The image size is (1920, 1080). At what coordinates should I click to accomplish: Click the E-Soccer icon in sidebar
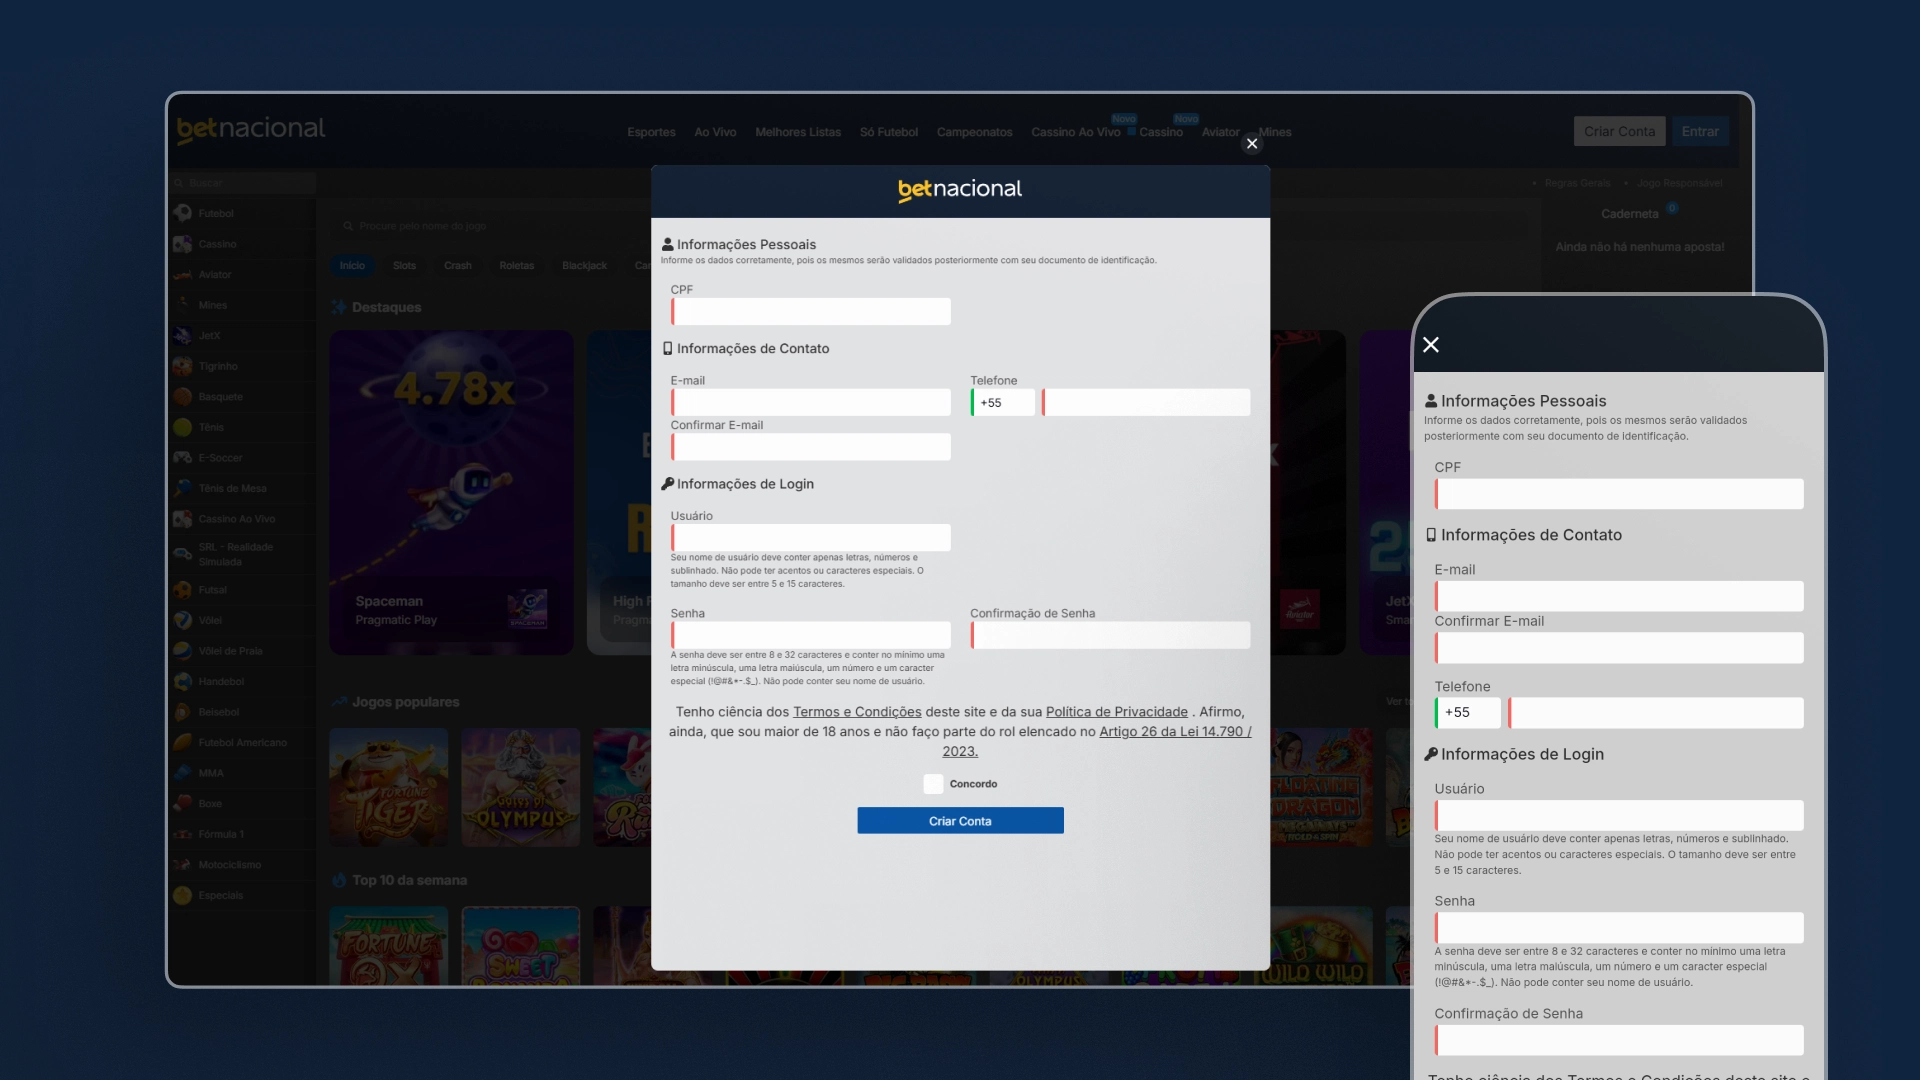(185, 458)
